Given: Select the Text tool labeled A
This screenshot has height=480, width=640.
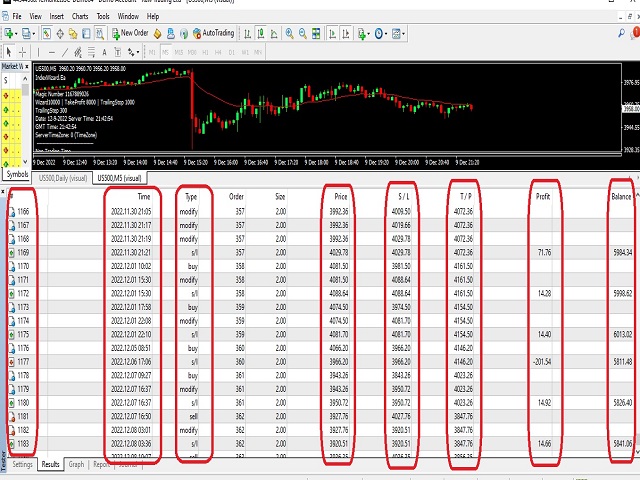Looking at the screenshot, I should (x=104, y=52).
